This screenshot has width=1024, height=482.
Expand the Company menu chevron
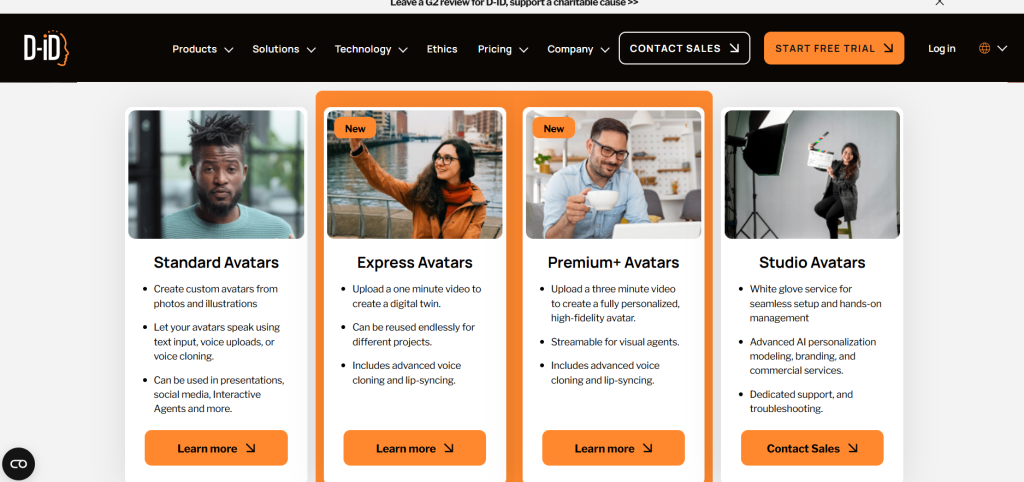[605, 50]
